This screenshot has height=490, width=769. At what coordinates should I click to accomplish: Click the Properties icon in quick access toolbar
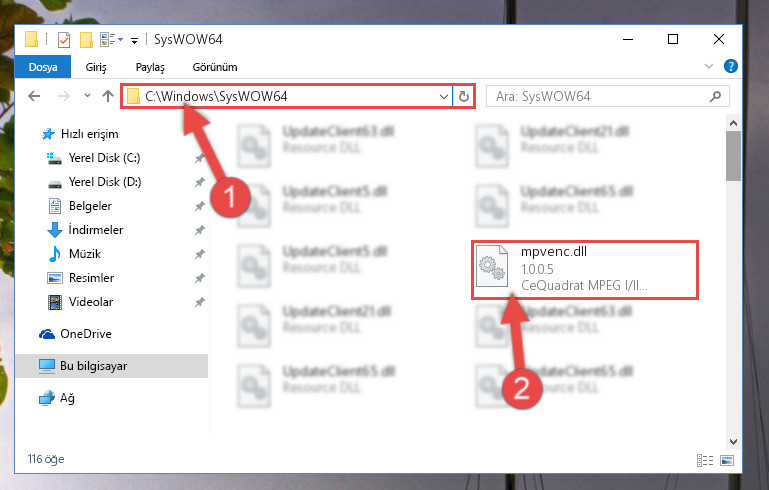click(x=64, y=40)
